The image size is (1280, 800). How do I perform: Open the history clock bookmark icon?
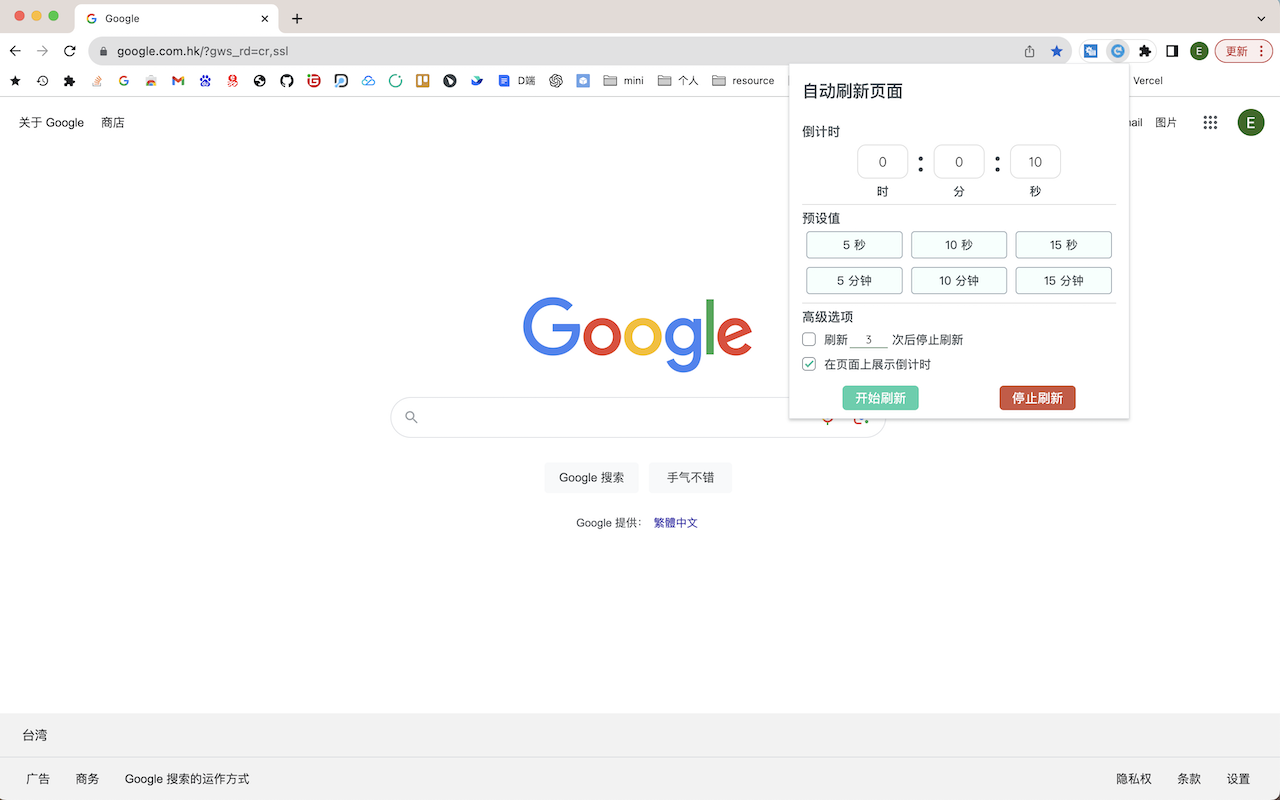click(42, 81)
